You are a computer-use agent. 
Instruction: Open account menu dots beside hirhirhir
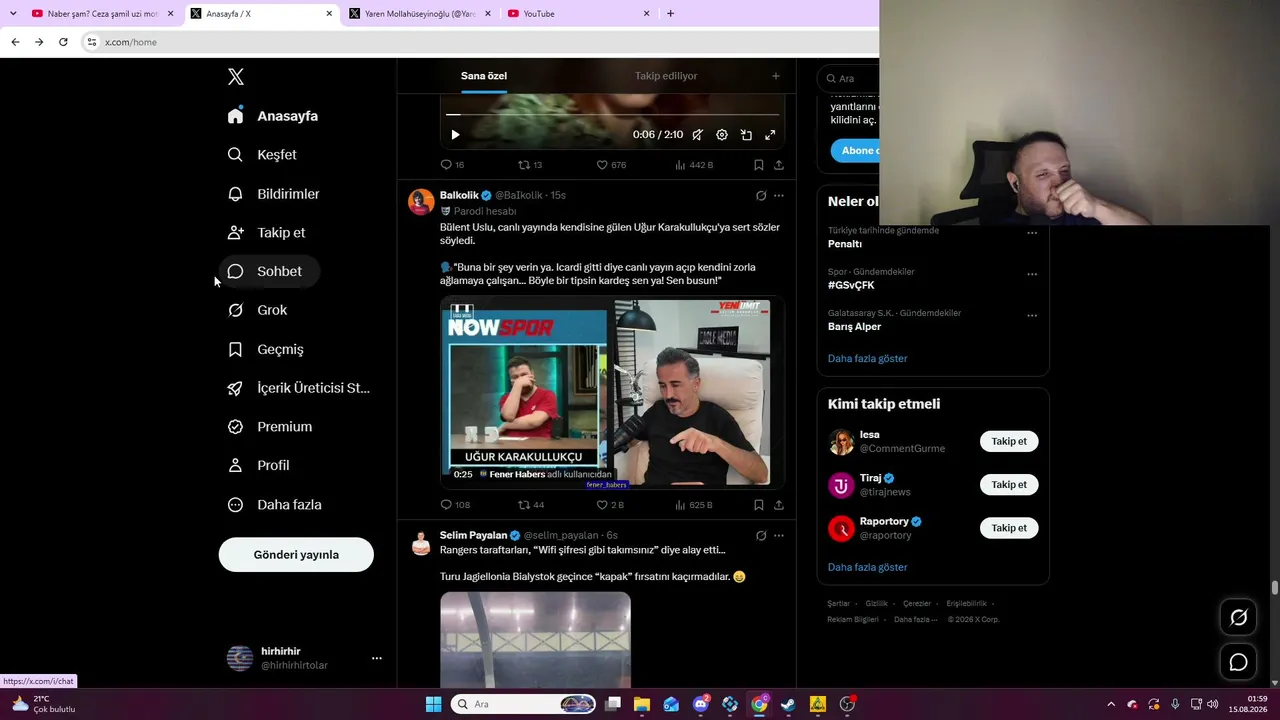(x=377, y=658)
